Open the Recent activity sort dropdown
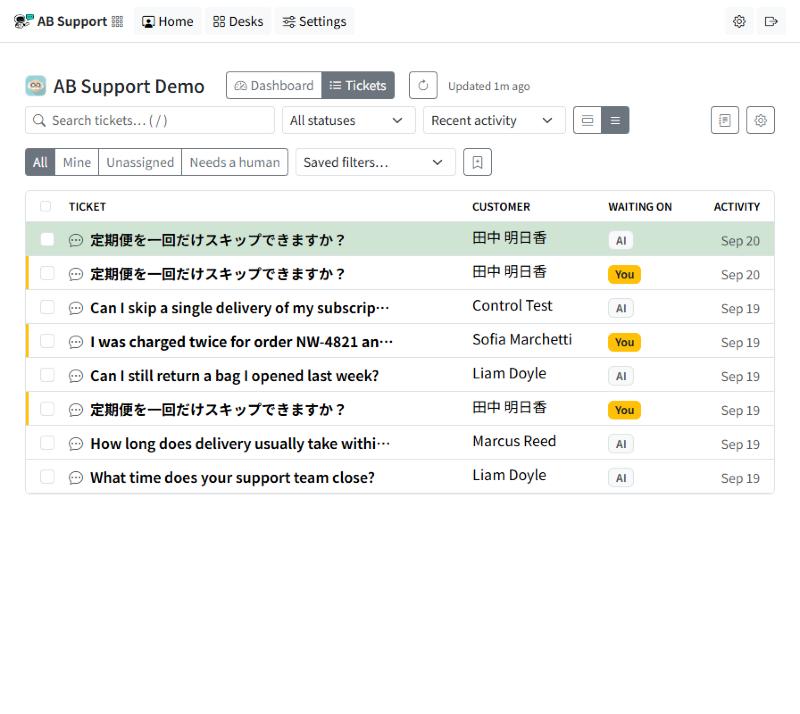Image resolution: width=800 pixels, height=714 pixels. pyautogui.click(x=494, y=120)
